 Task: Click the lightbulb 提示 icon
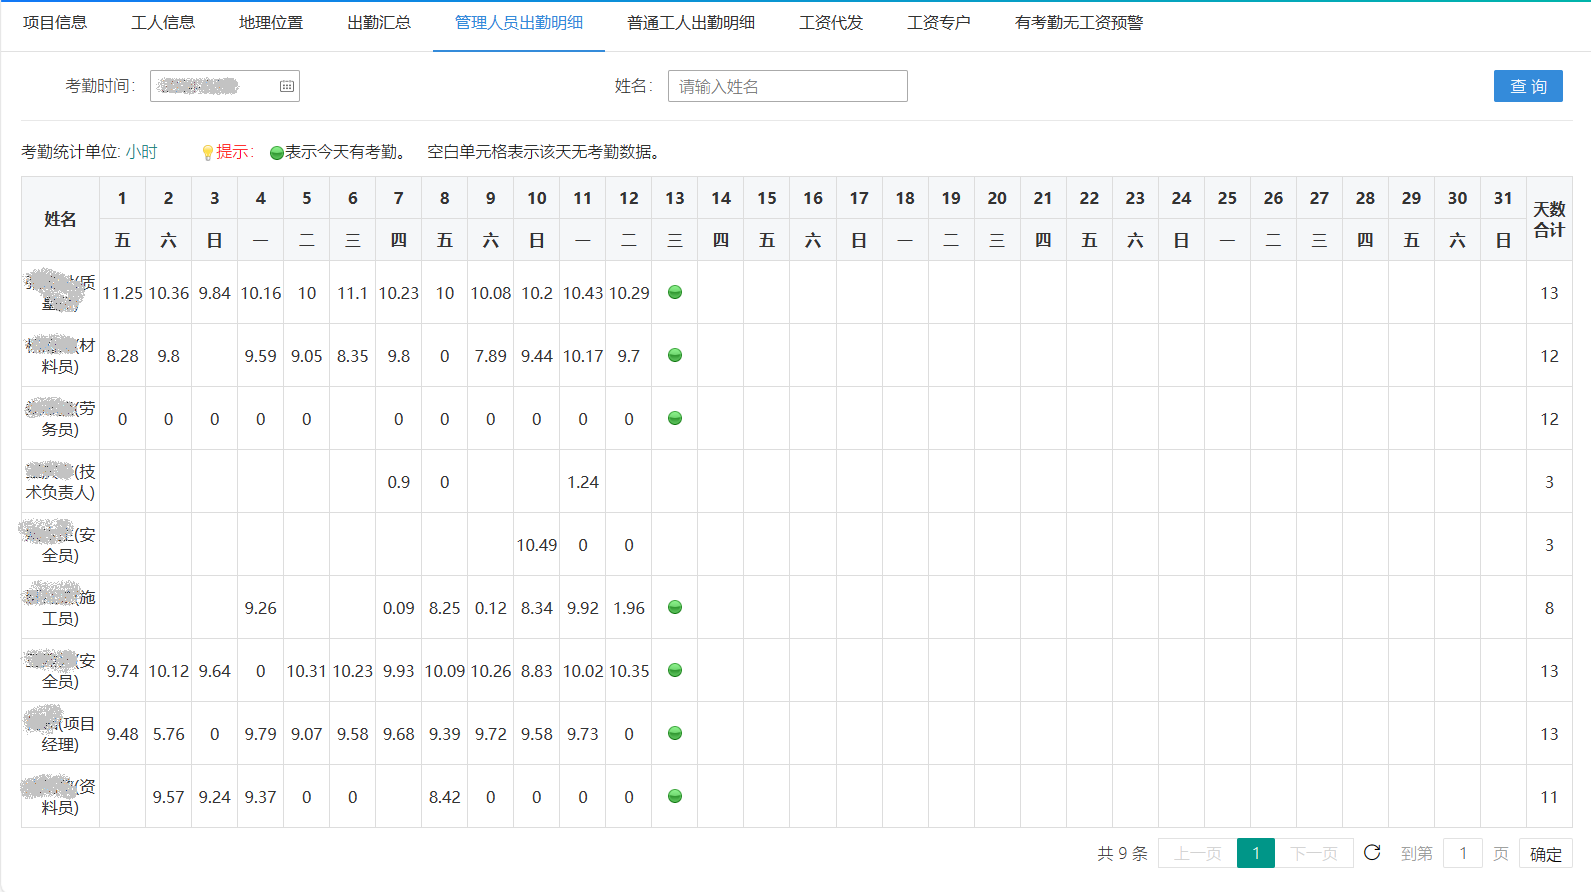[208, 152]
